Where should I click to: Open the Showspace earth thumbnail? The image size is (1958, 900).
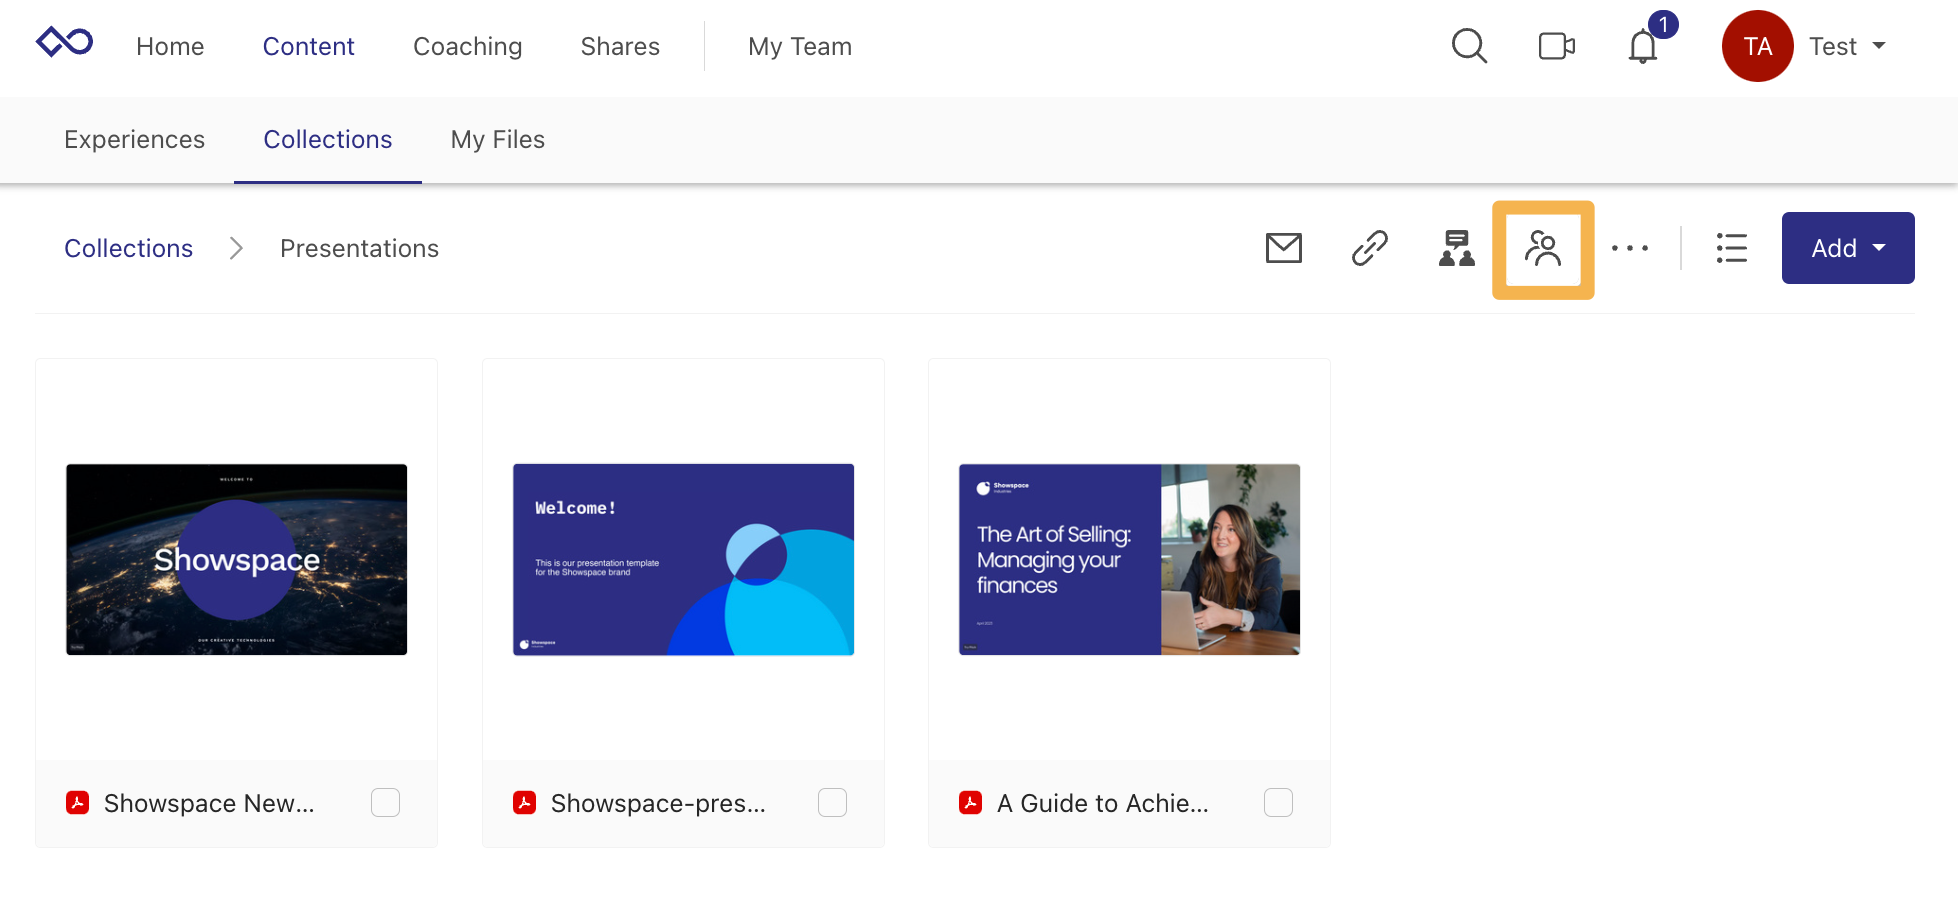click(237, 559)
